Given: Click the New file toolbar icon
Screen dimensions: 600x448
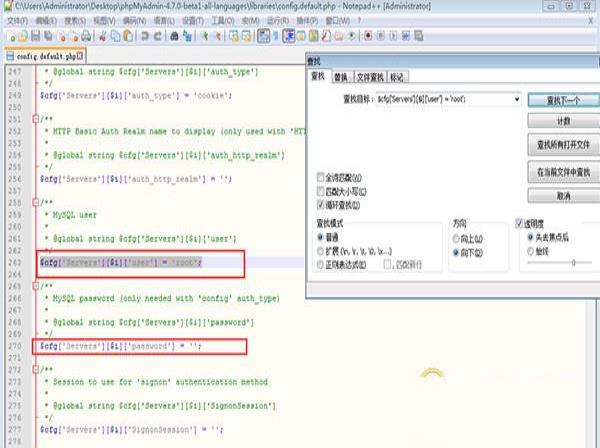Looking at the screenshot, I should pyautogui.click(x=9, y=36).
